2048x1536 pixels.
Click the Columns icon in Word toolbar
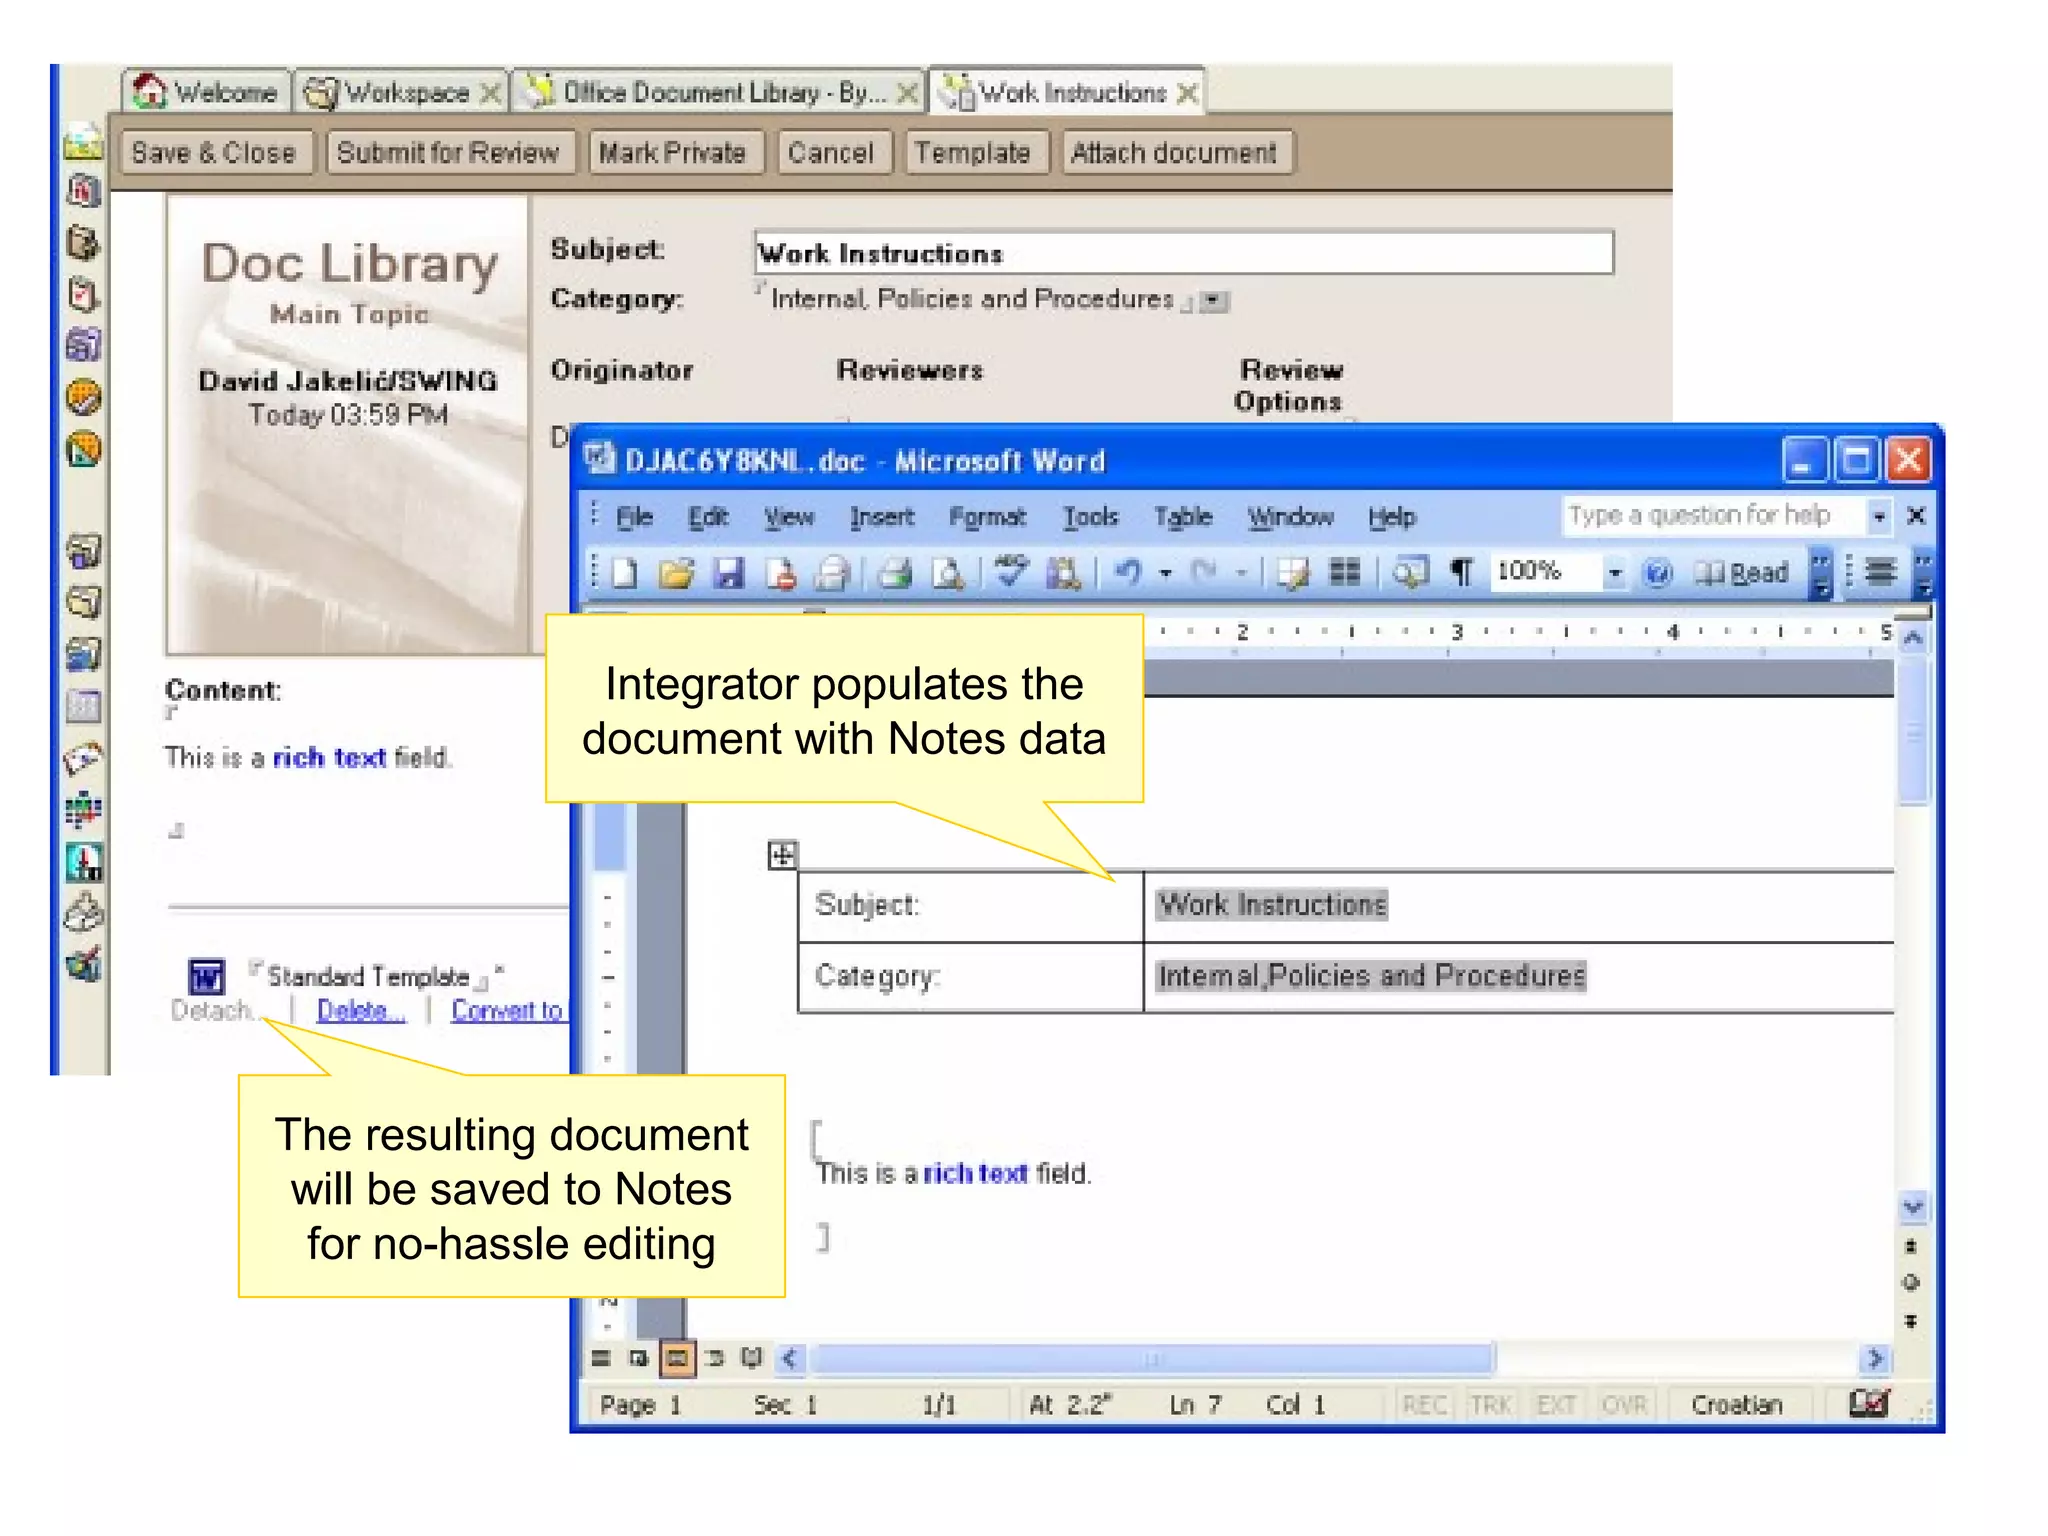click(x=1345, y=573)
